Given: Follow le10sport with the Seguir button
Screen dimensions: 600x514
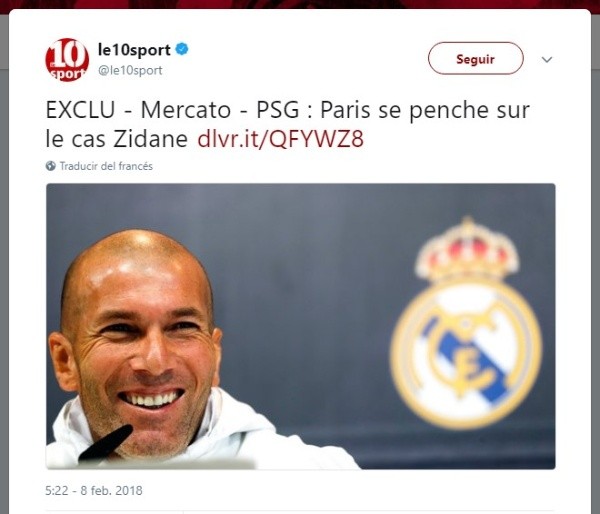Looking at the screenshot, I should [475, 58].
